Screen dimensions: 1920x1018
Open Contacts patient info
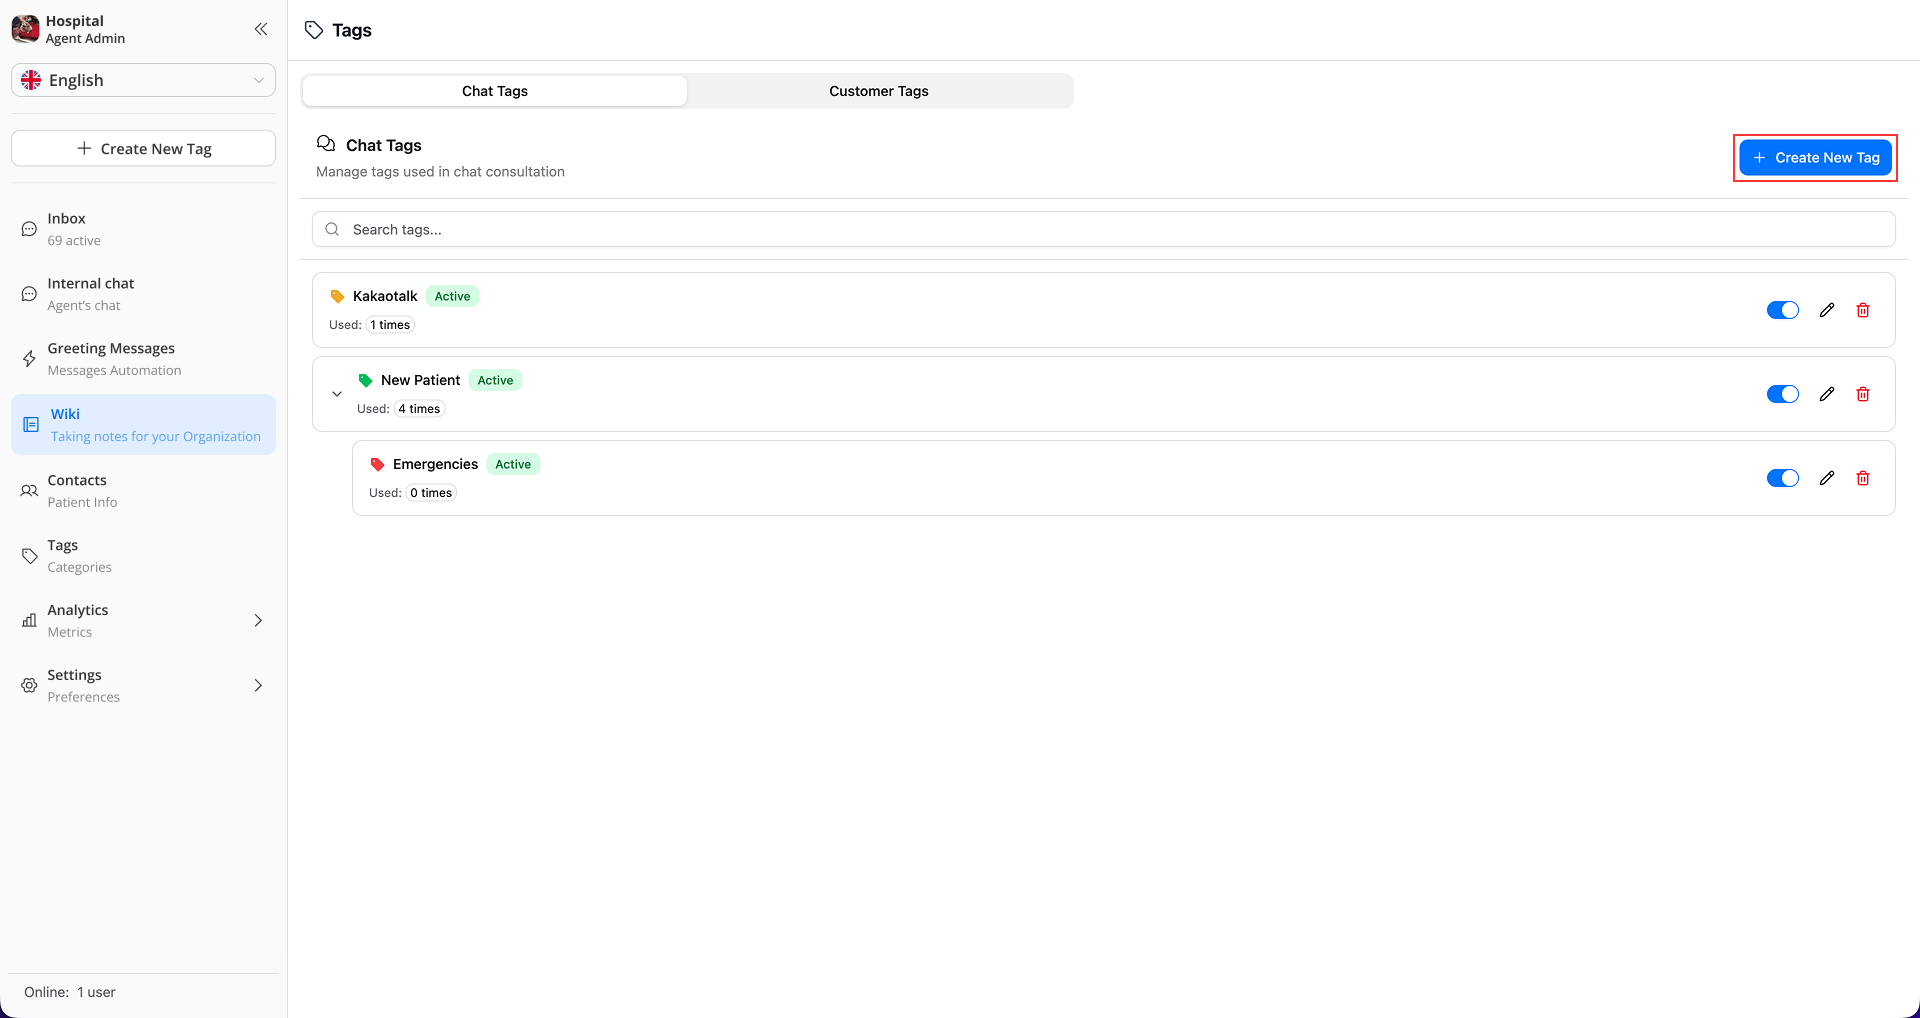(77, 490)
